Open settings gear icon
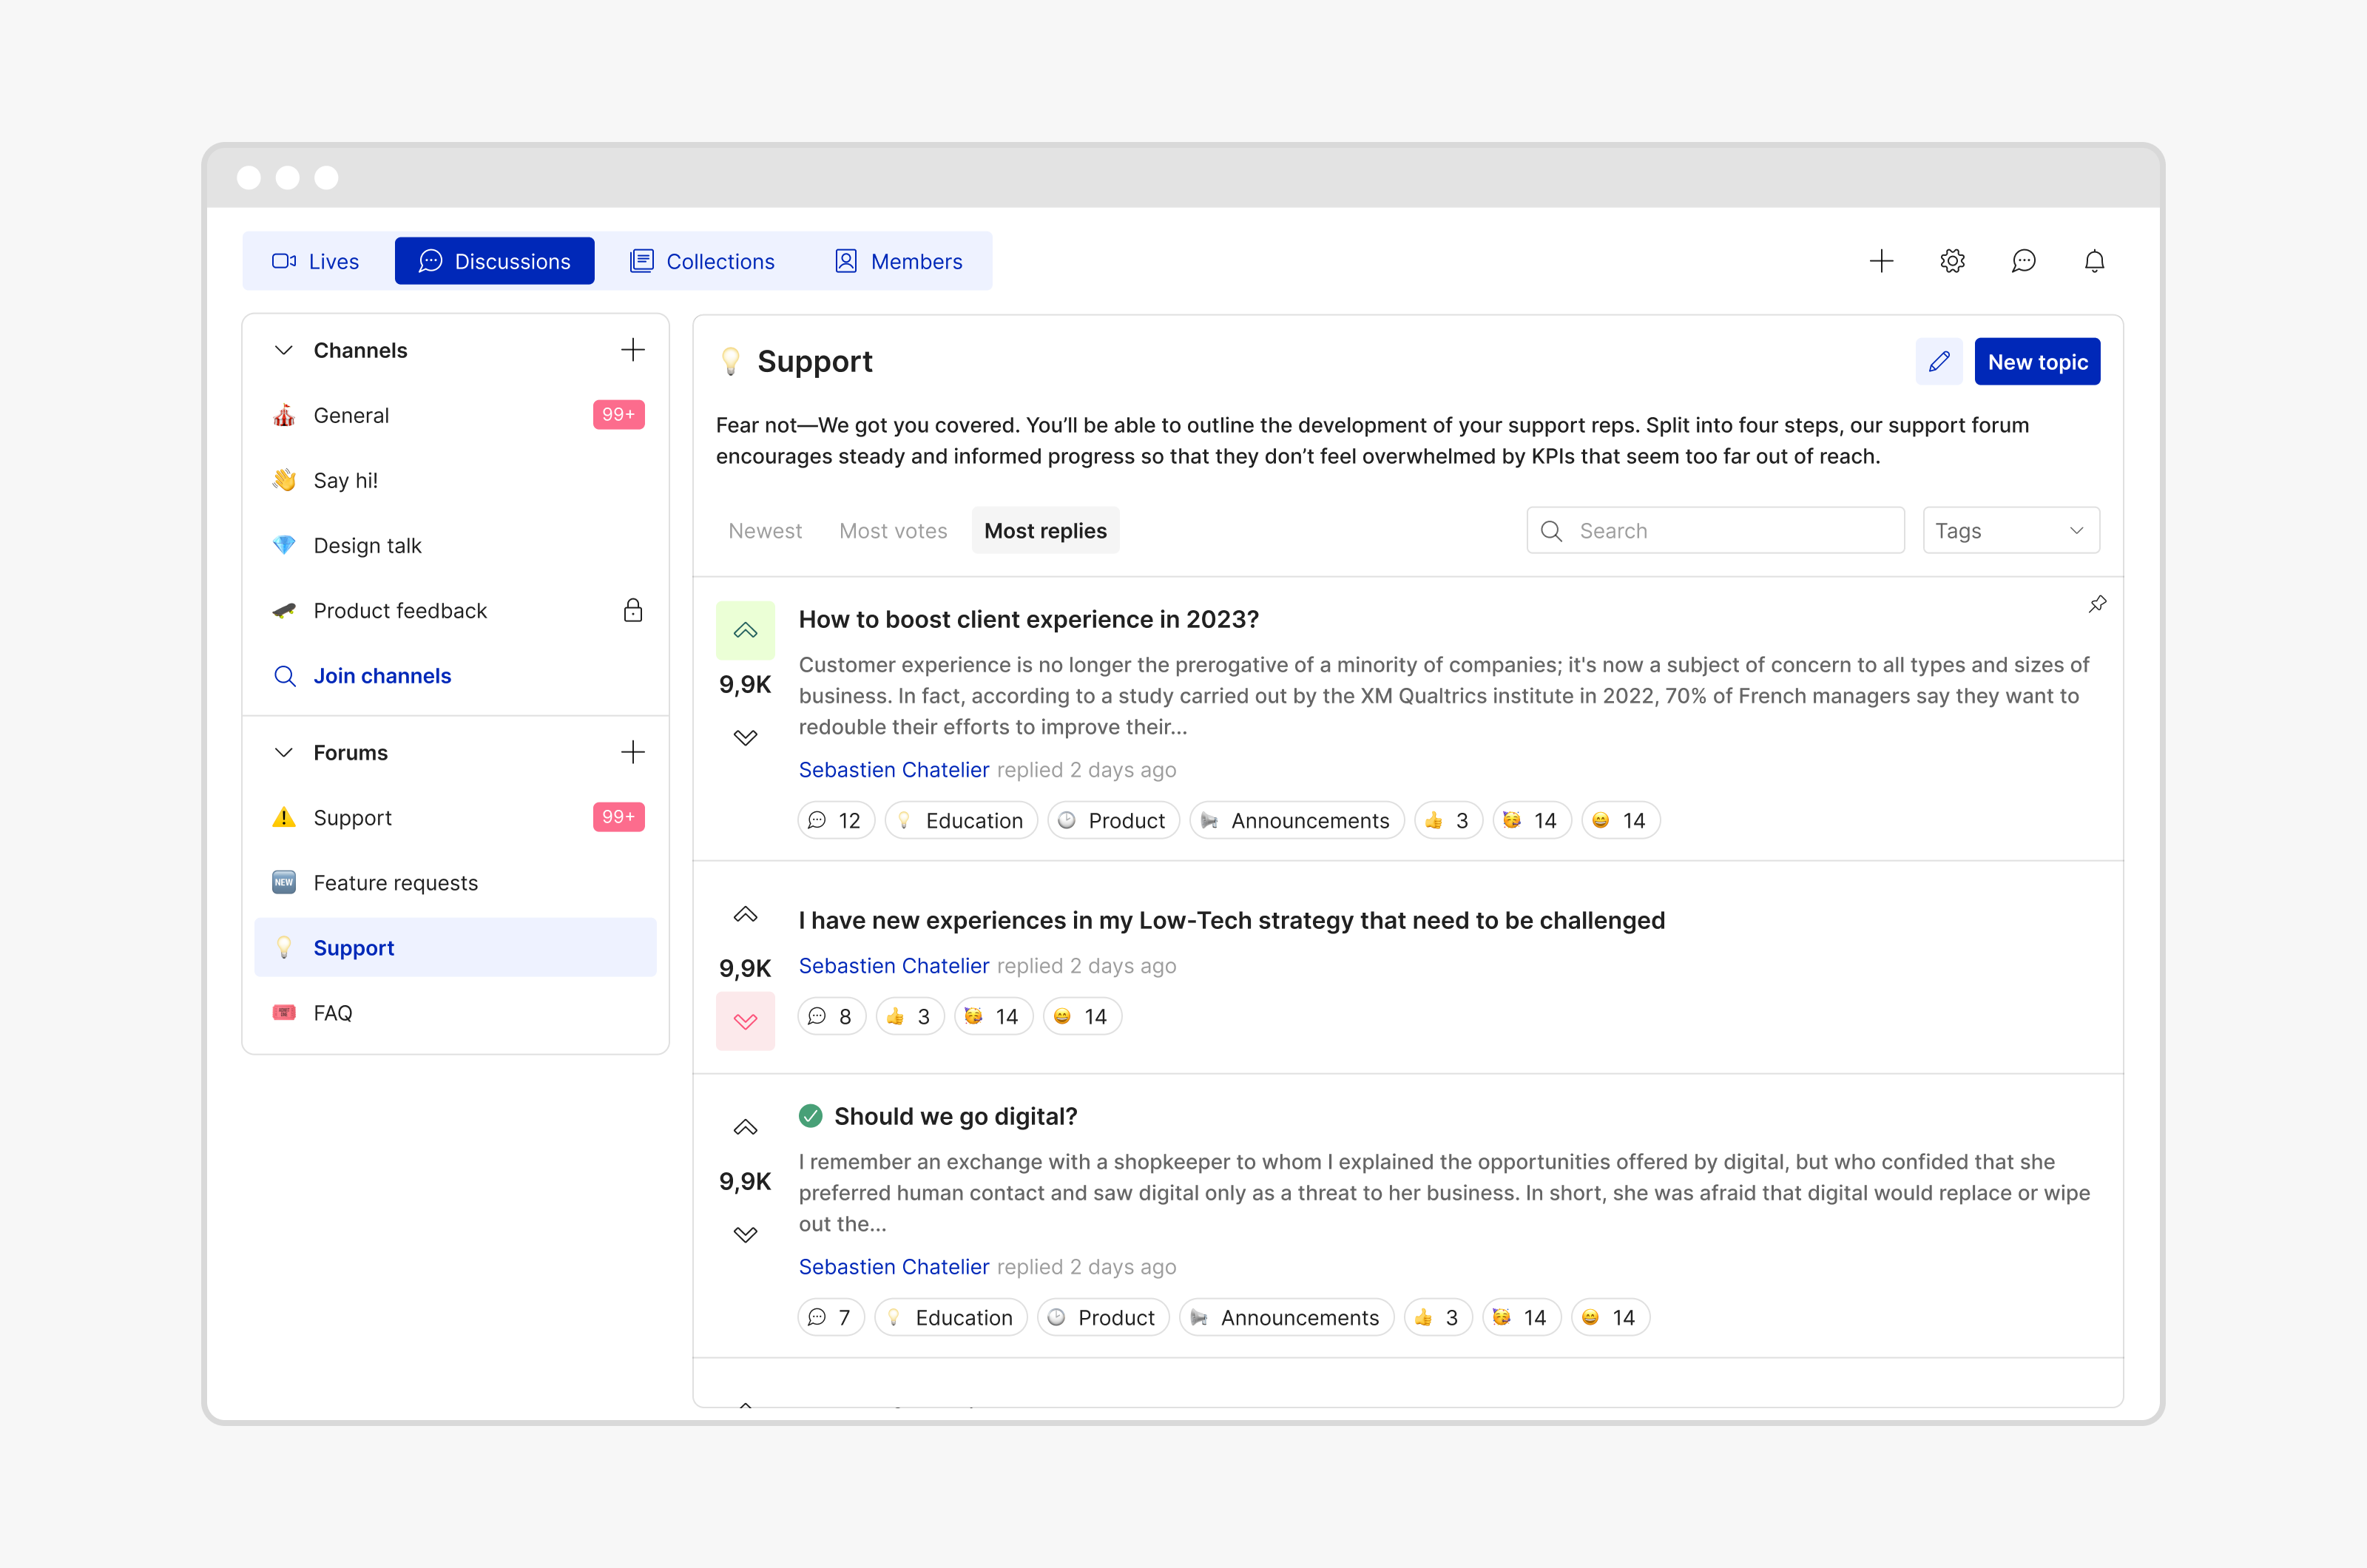The height and width of the screenshot is (1568, 2367). click(1952, 261)
